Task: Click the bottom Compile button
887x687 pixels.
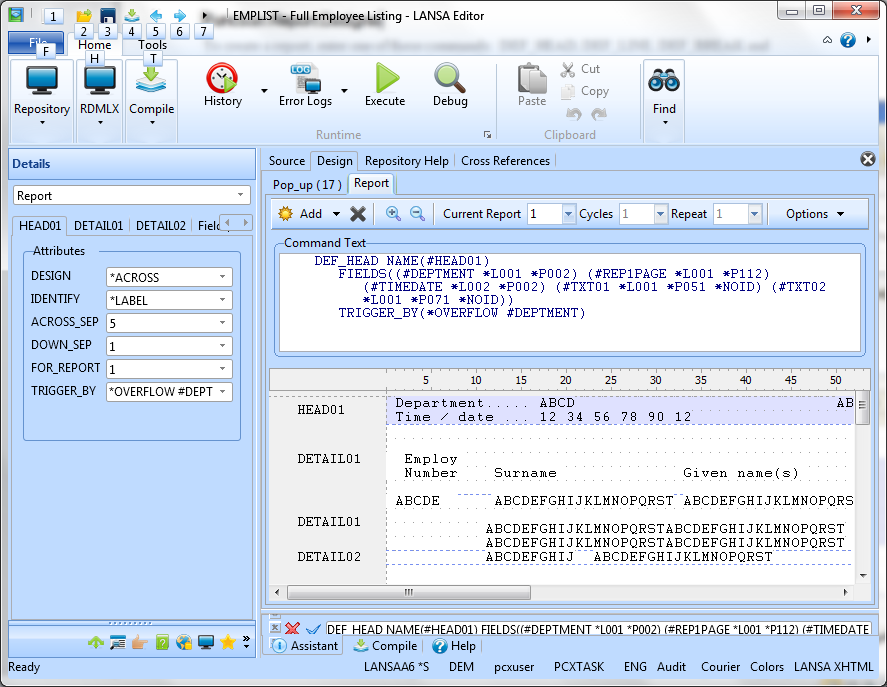Action: (386, 646)
